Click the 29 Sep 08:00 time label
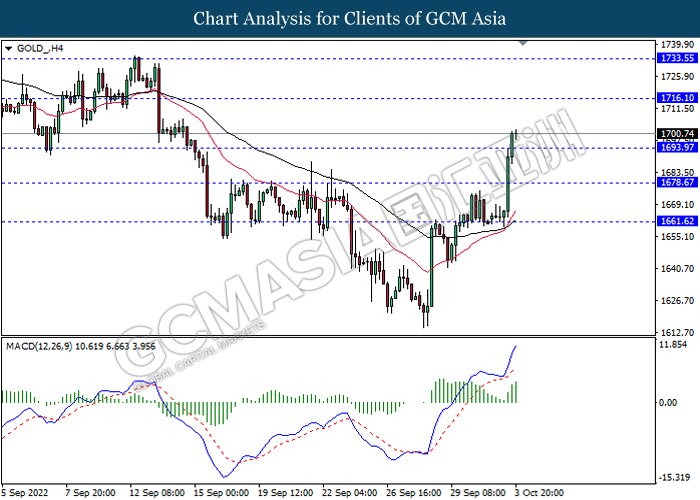This screenshot has width=700, height=500. pos(478,493)
